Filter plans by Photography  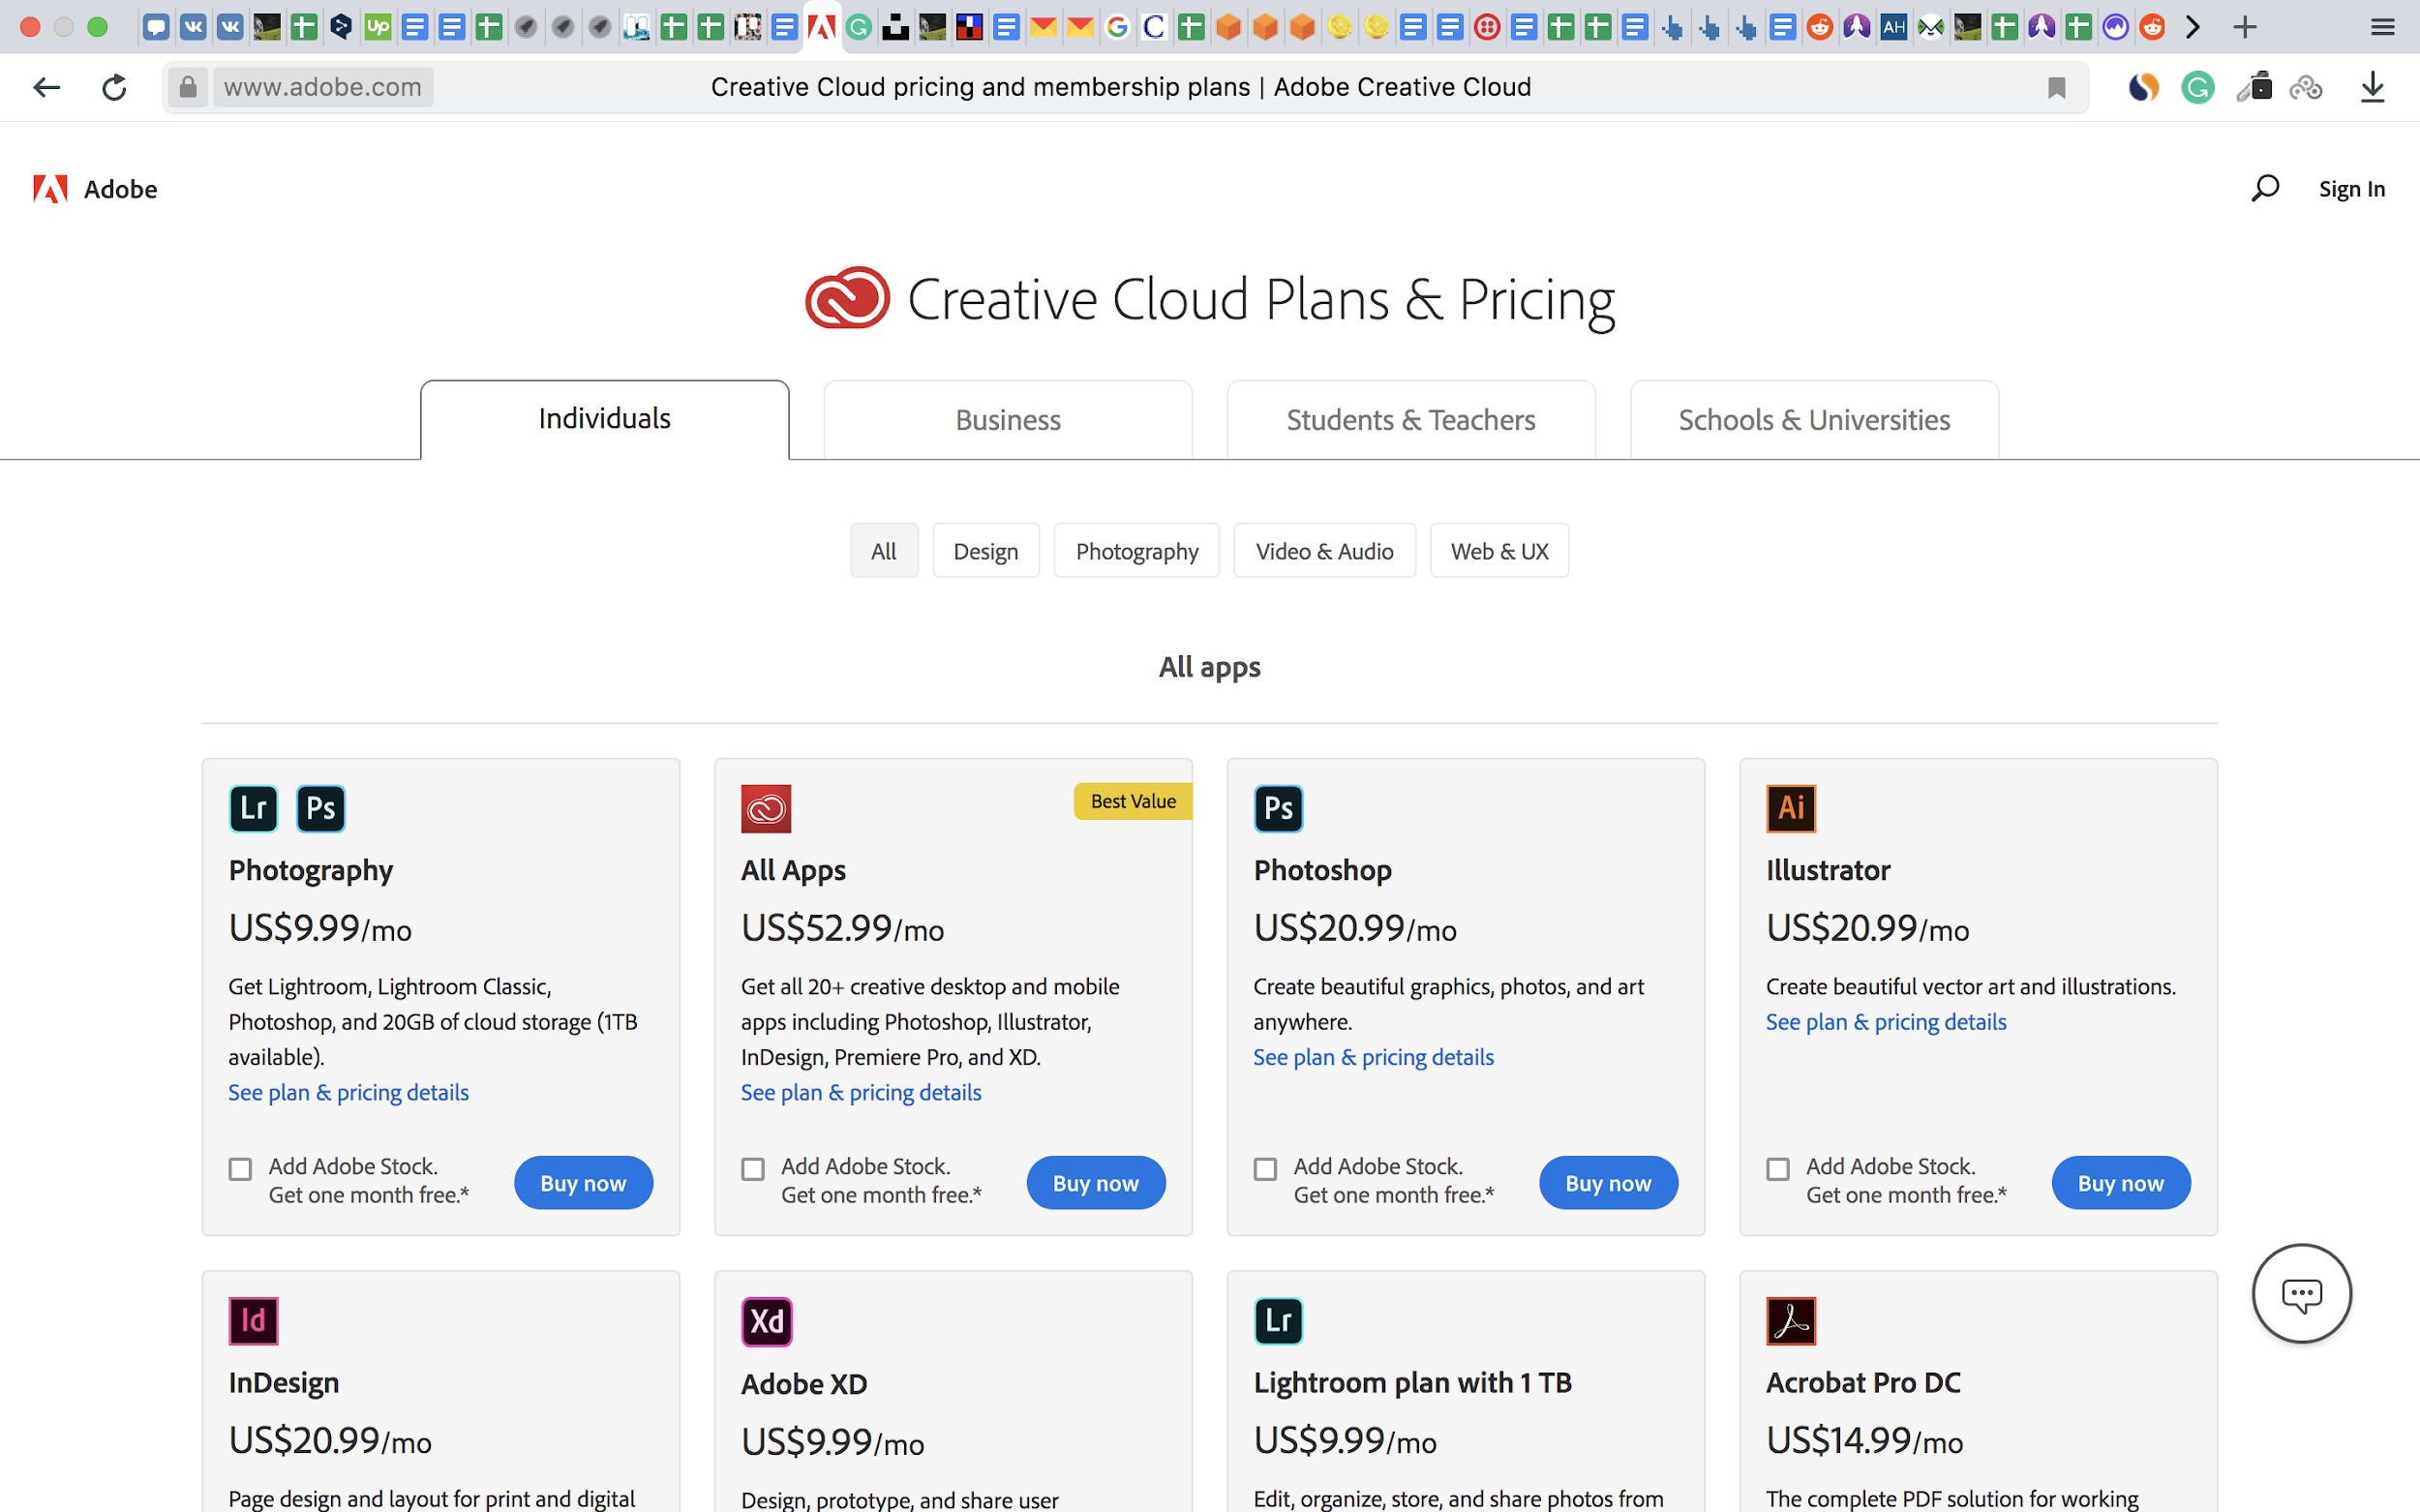click(x=1137, y=551)
